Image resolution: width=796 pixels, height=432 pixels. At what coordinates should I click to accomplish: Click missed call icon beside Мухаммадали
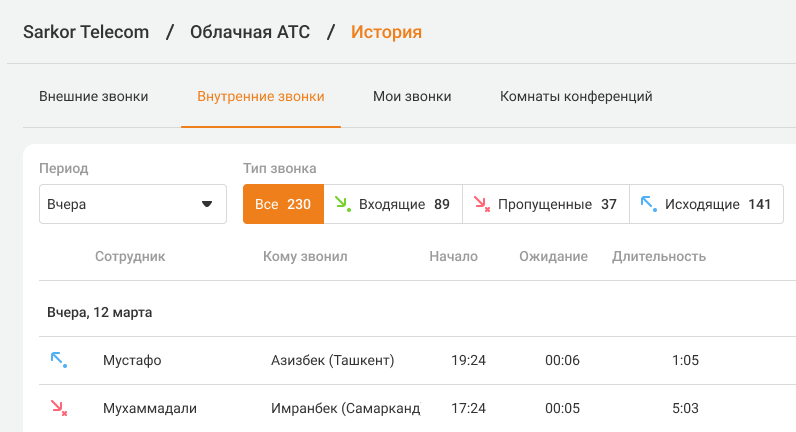(58, 407)
